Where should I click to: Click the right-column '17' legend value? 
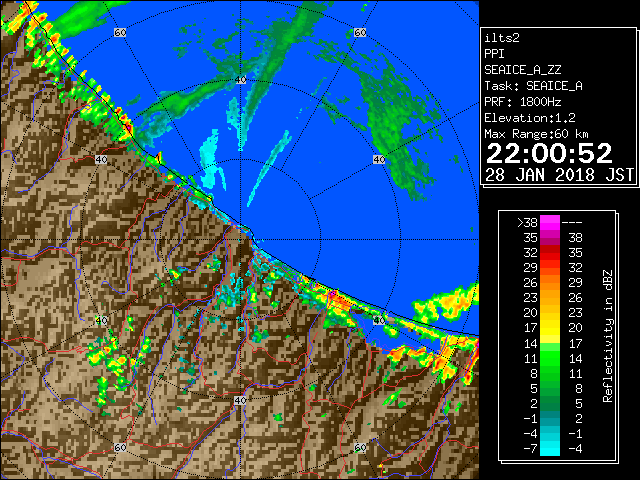pos(575,343)
